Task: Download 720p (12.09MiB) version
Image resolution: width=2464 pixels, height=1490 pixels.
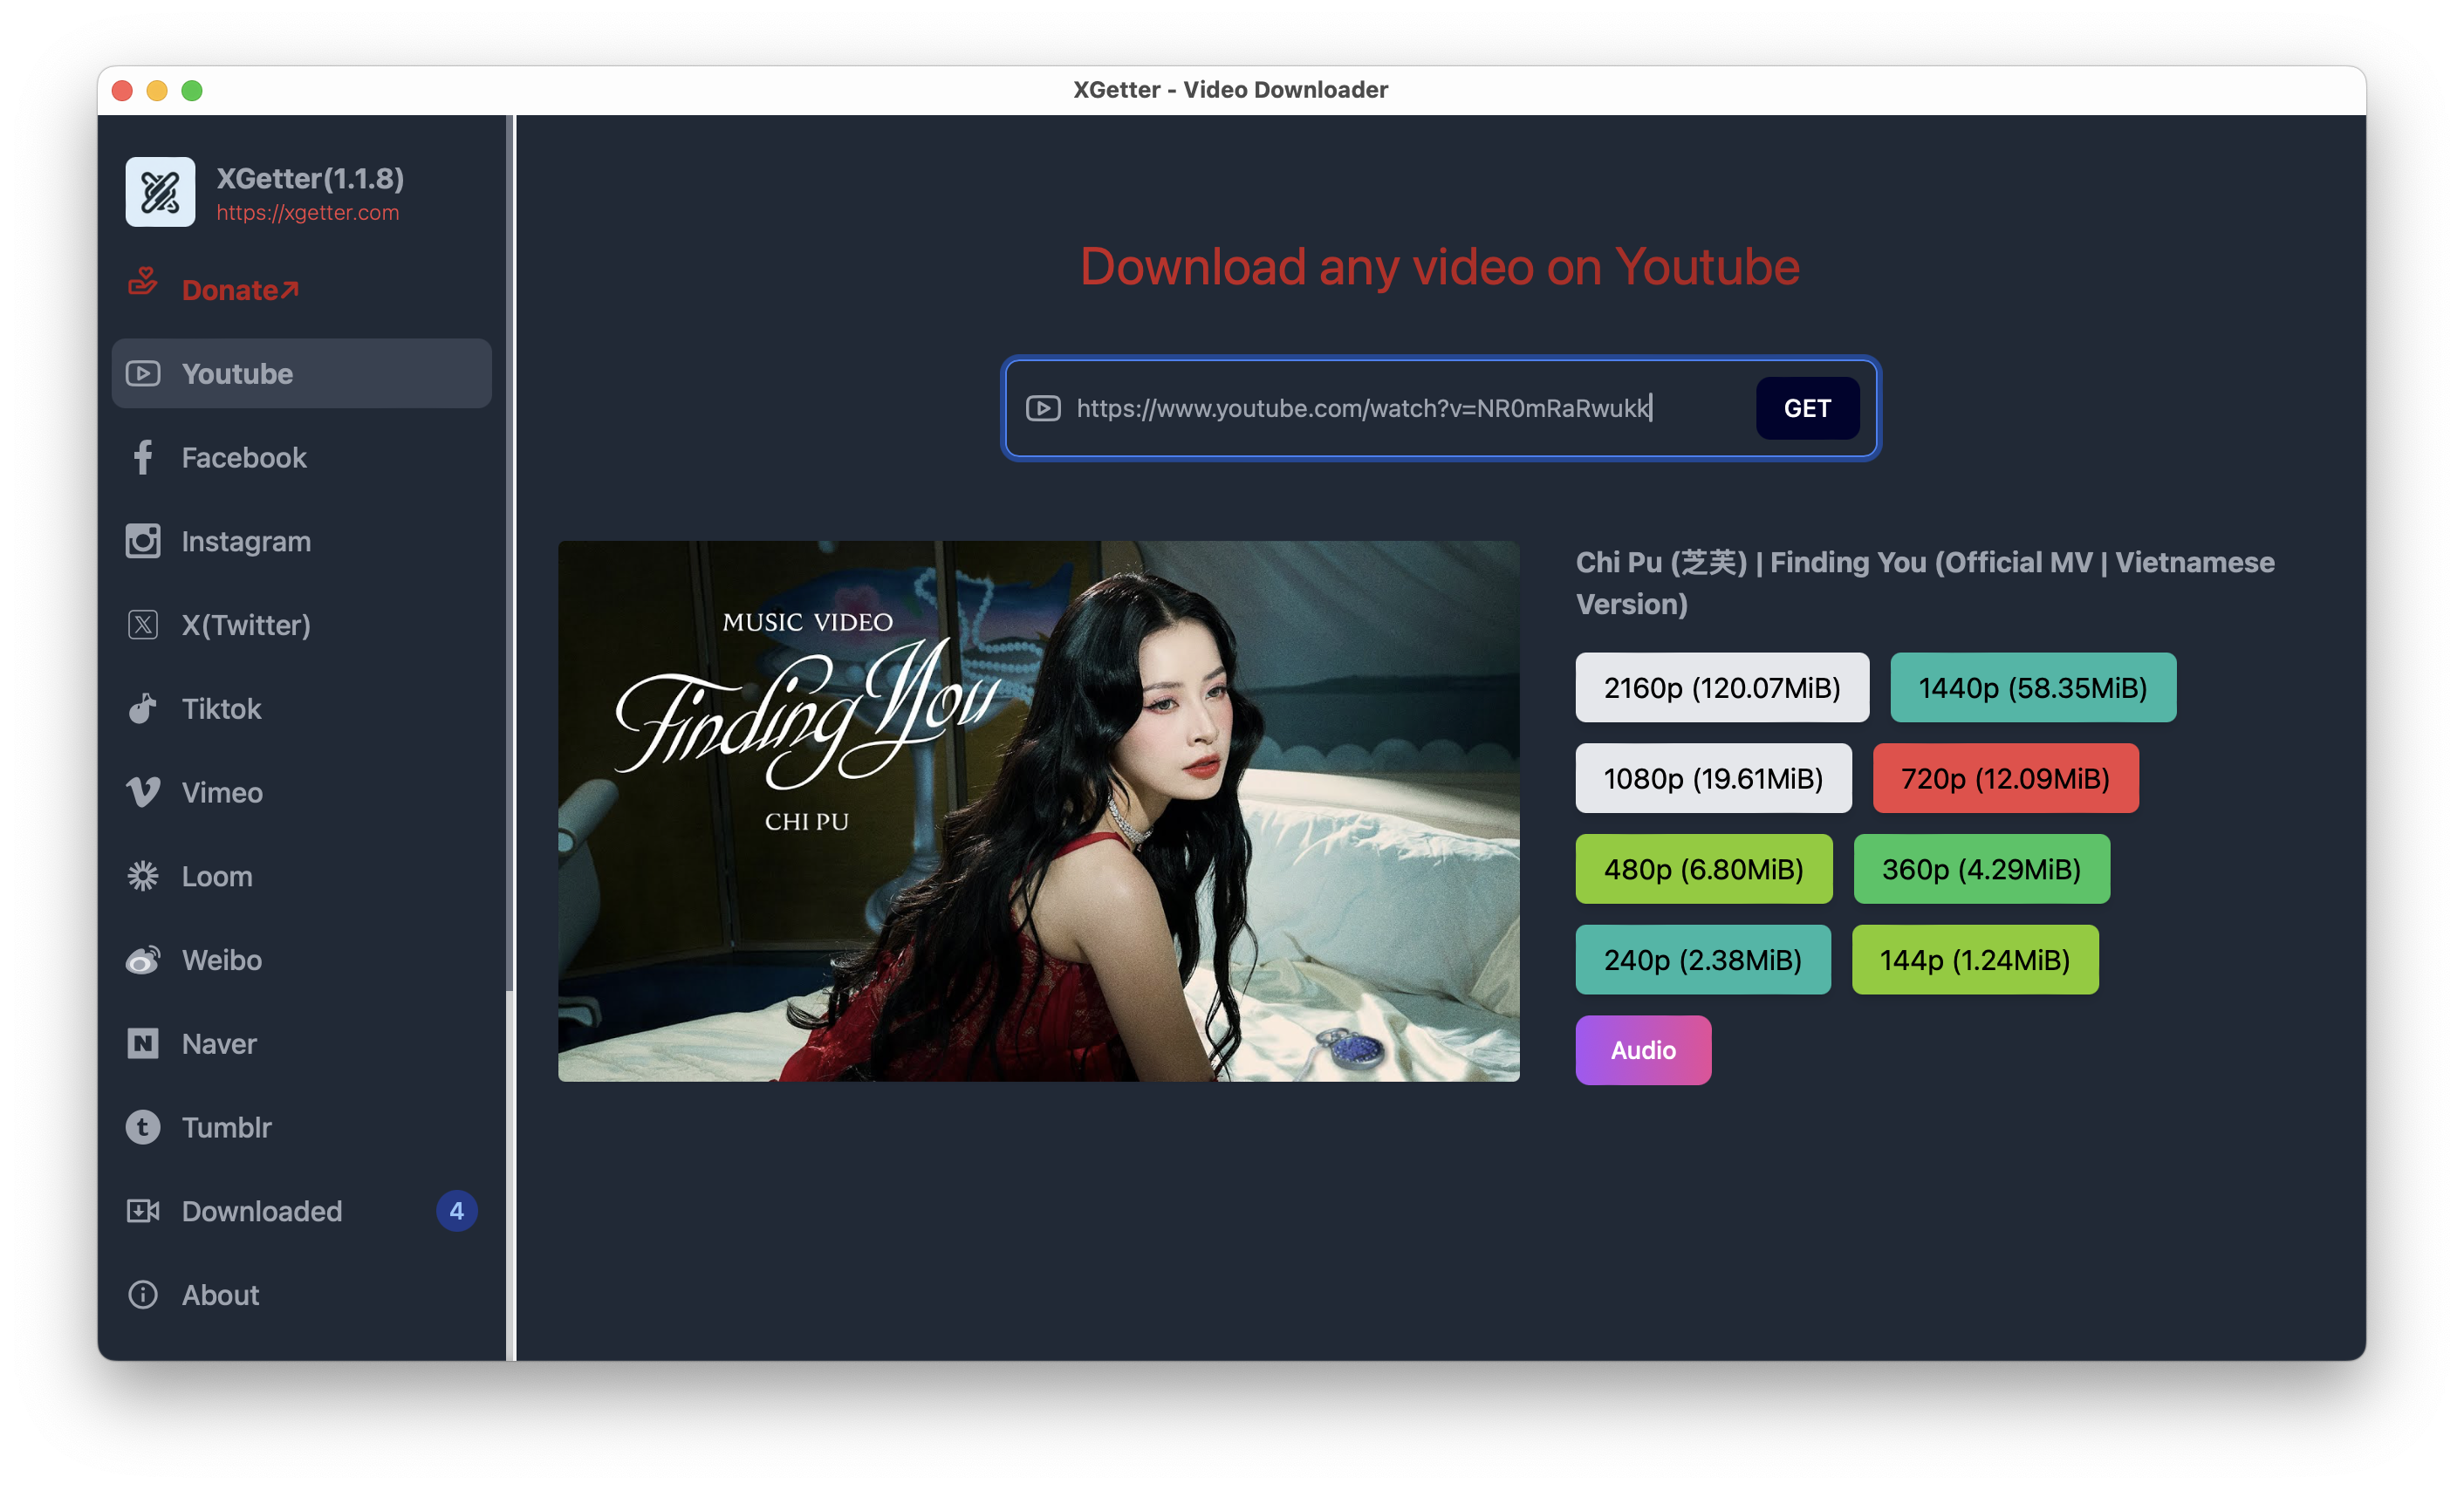Action: click(2005, 779)
